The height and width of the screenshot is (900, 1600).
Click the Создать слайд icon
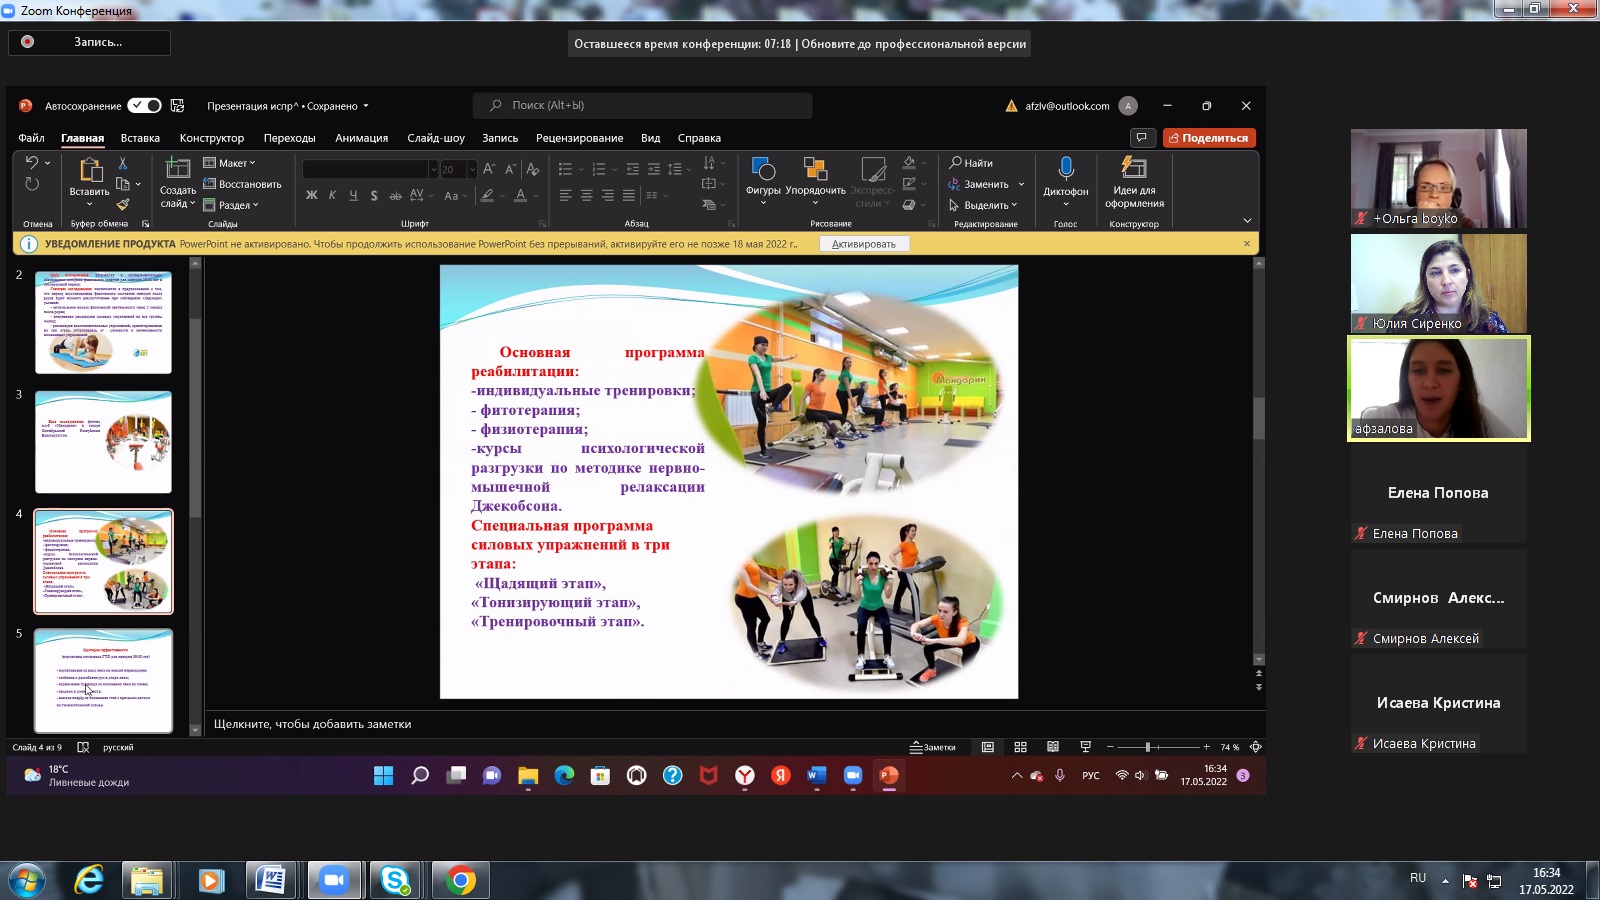click(178, 169)
